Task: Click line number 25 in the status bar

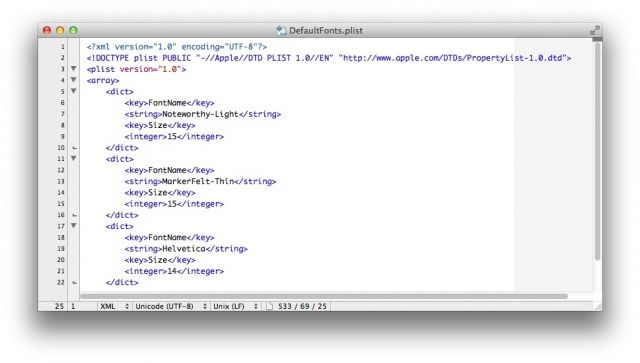Action: (x=60, y=306)
